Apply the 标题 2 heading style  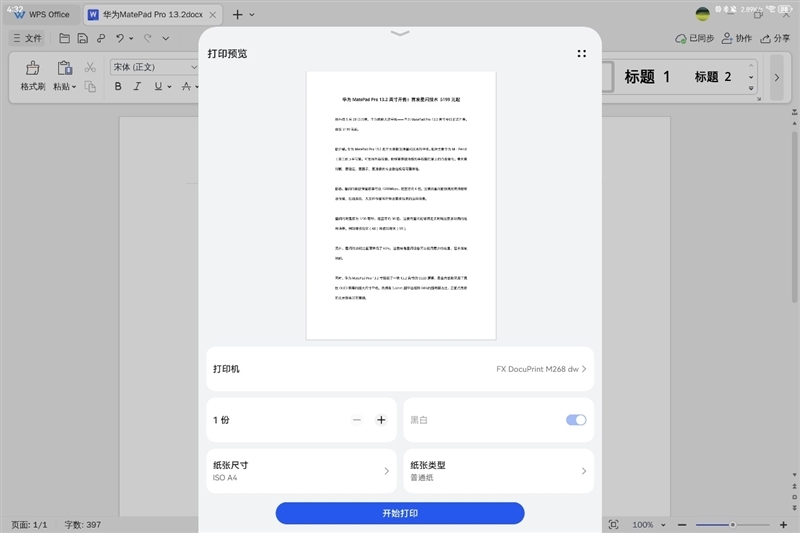(x=713, y=77)
